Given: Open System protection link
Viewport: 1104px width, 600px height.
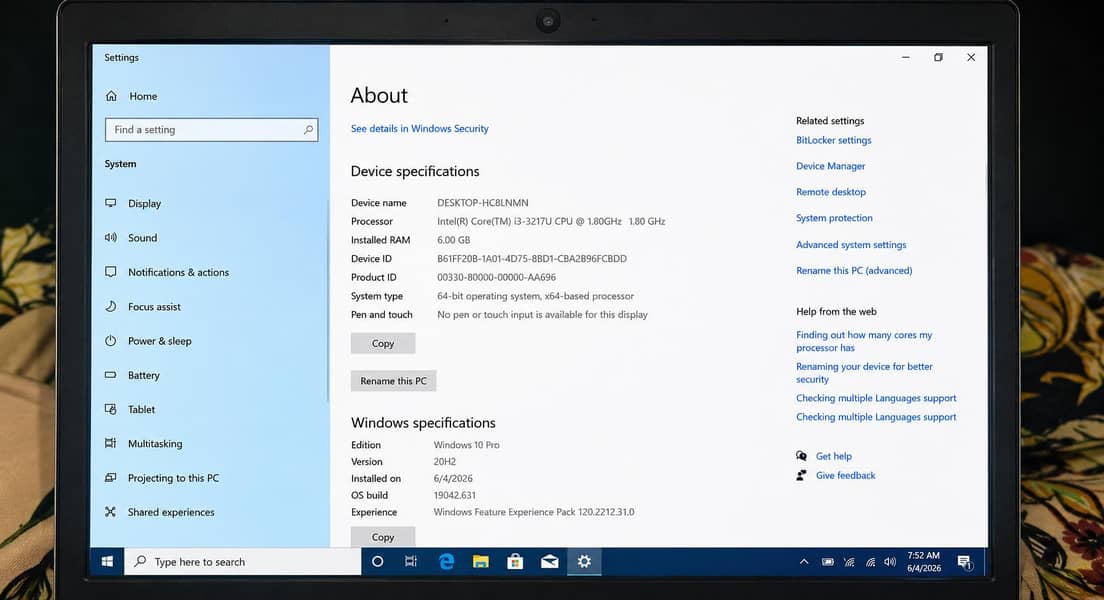Looking at the screenshot, I should (834, 218).
